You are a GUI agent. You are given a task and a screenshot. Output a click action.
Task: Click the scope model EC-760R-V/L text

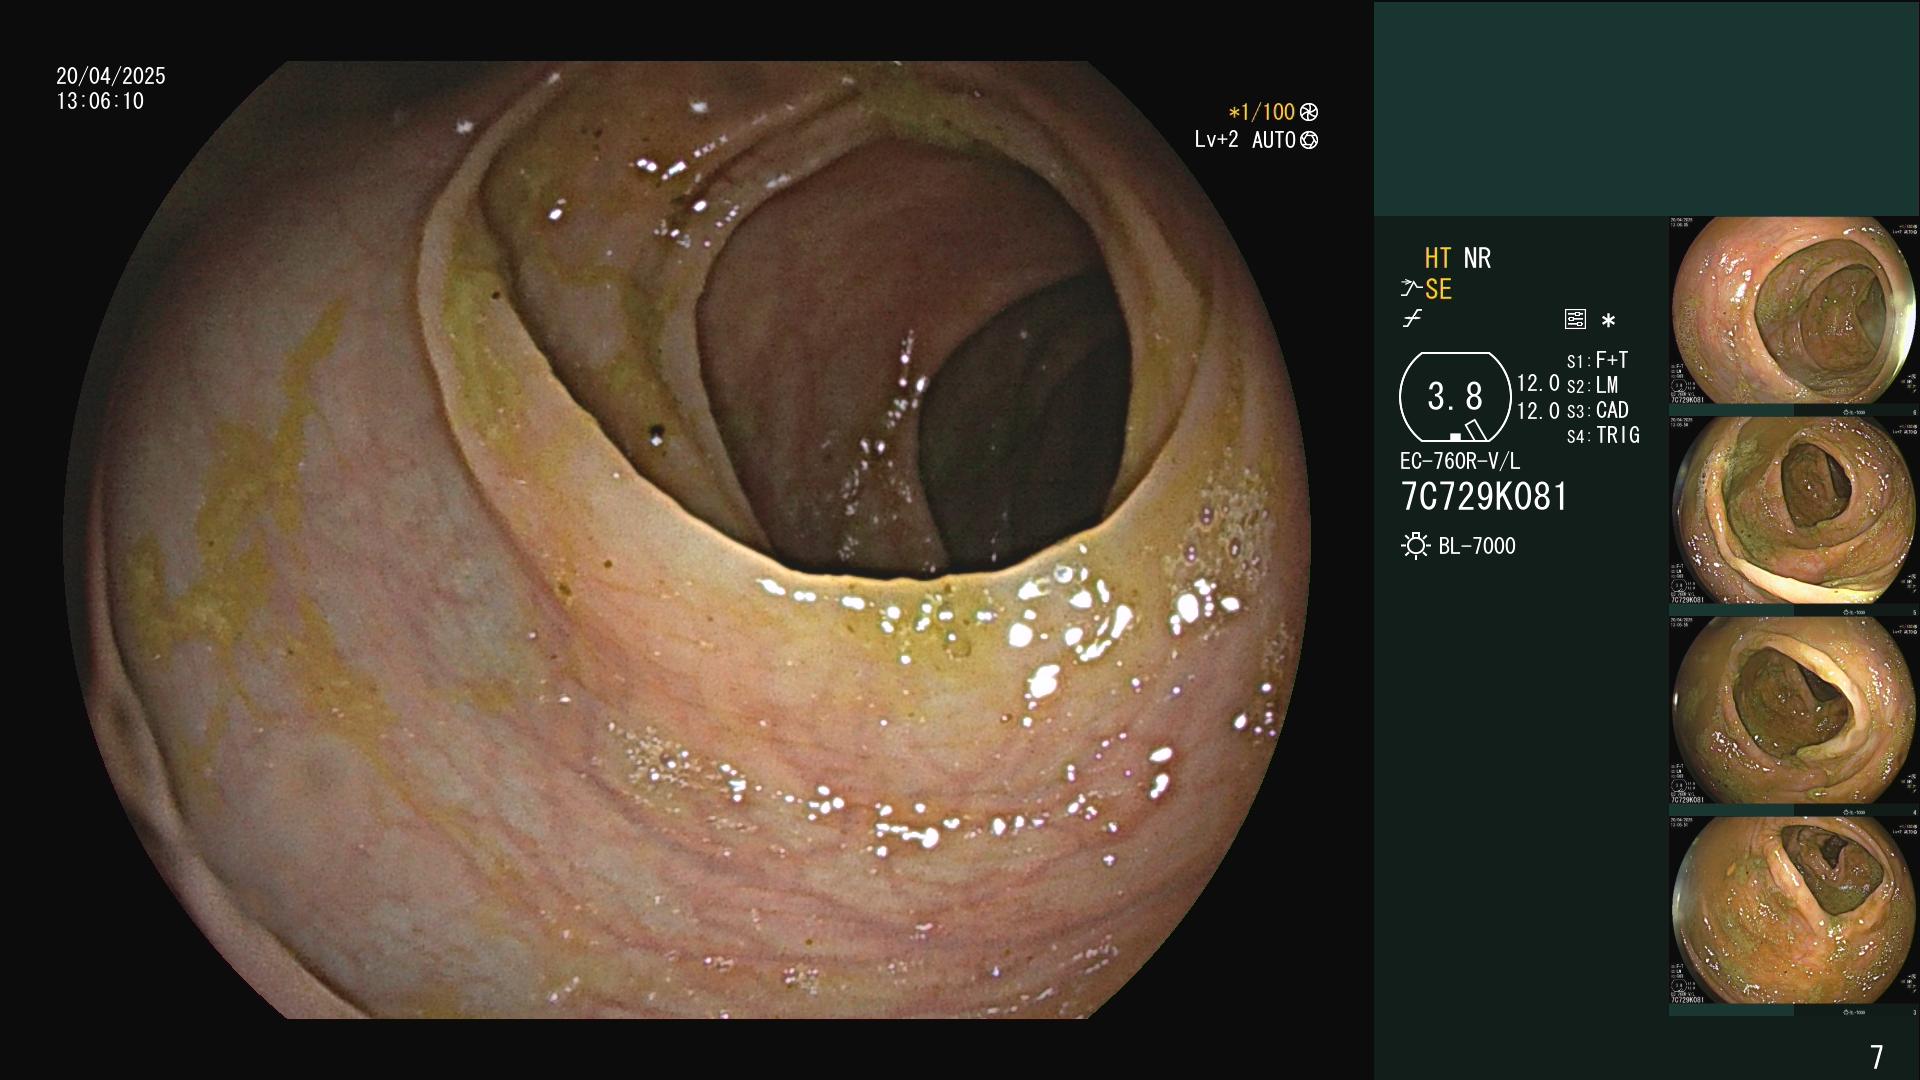point(1460,461)
